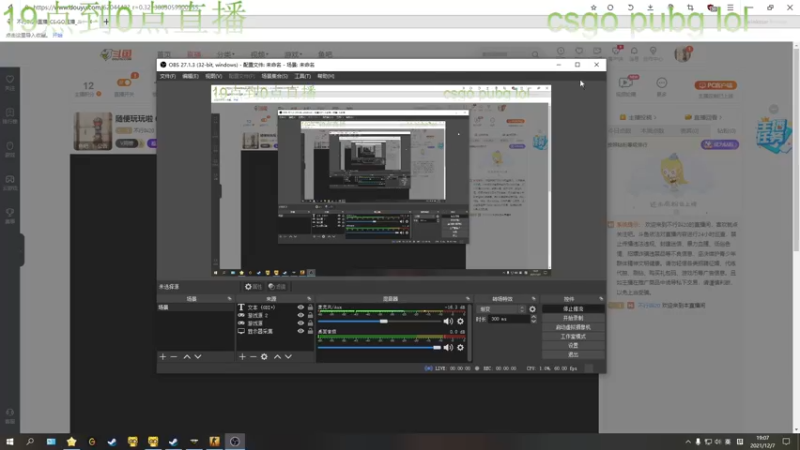Image resolution: width=800 pixels, height=450 pixels.
Task: Click the Douyu logo in the browser page
Action: coord(116,54)
